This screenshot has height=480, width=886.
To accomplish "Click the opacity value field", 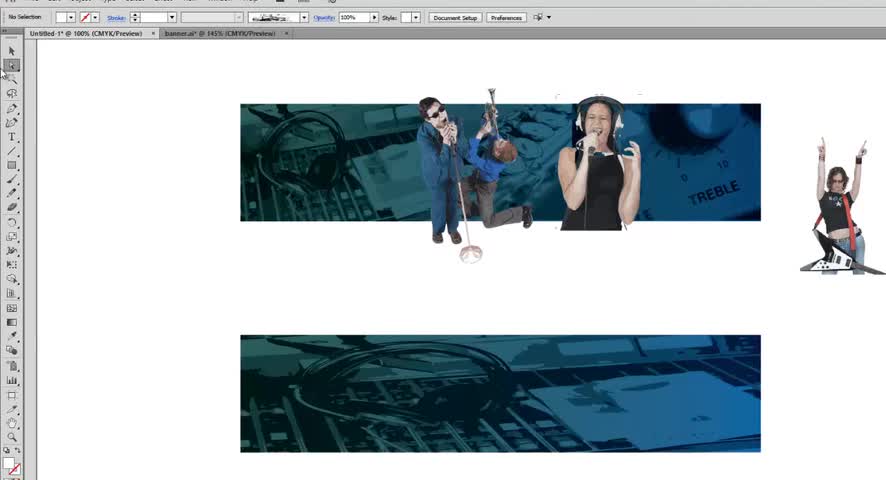I will click(x=354, y=18).
